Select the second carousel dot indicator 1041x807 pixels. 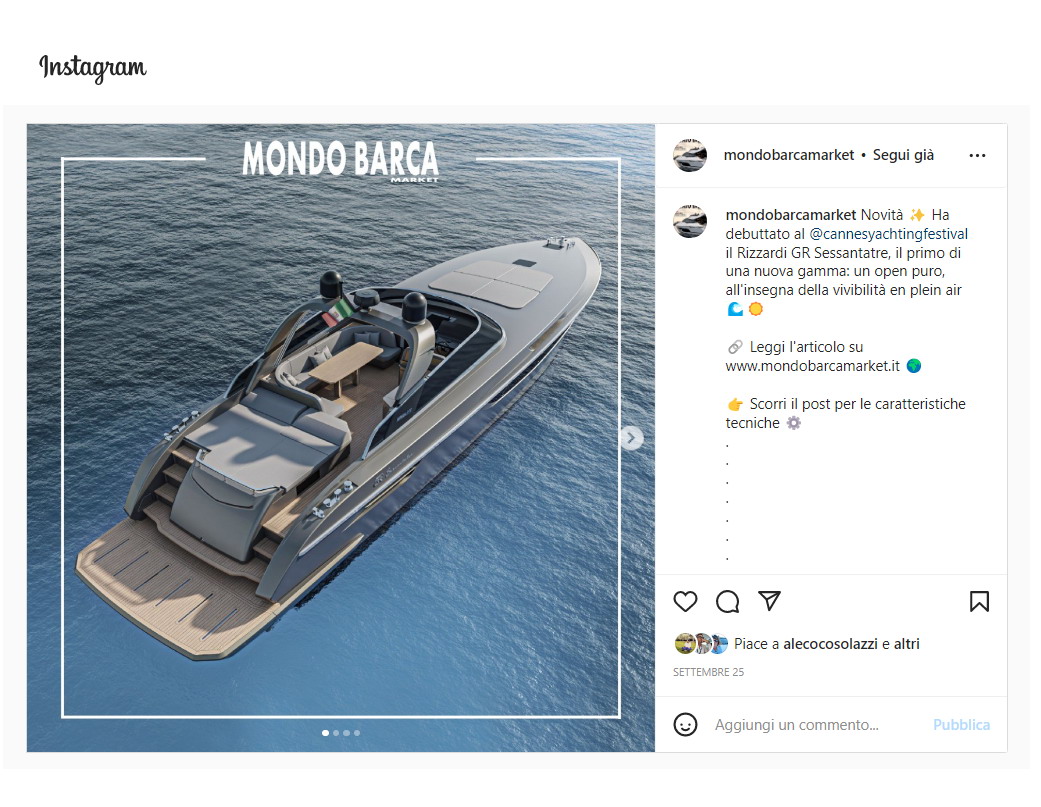(x=336, y=733)
